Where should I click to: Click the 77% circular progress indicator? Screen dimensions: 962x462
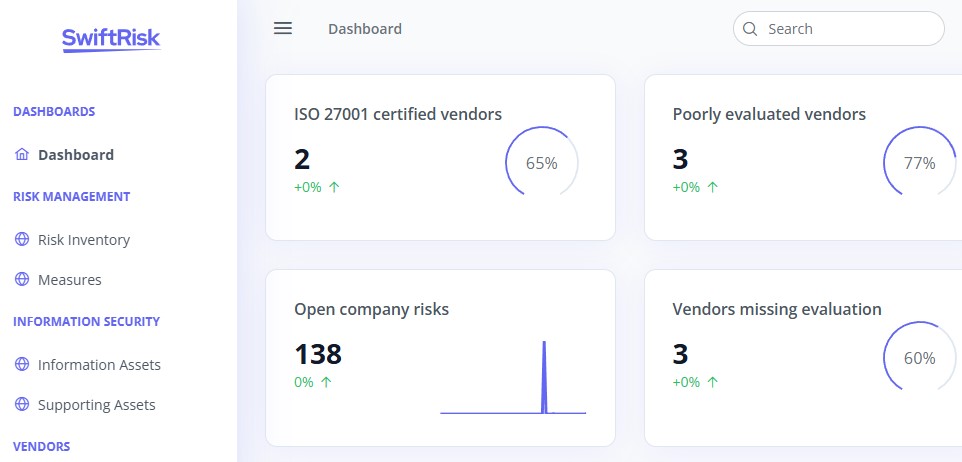tap(920, 163)
